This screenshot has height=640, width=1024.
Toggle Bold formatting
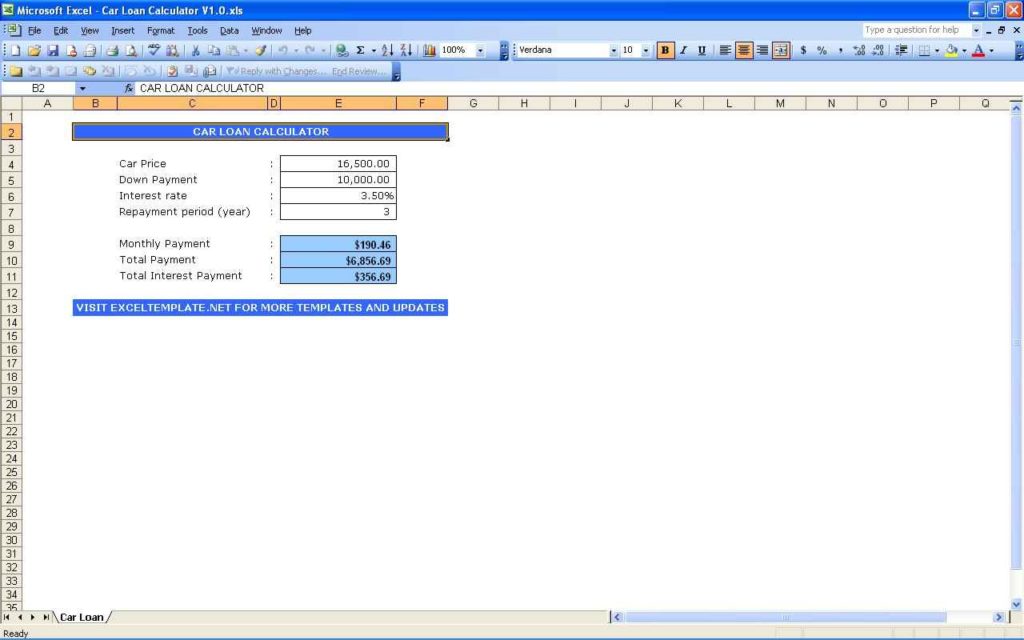pyautogui.click(x=665, y=50)
